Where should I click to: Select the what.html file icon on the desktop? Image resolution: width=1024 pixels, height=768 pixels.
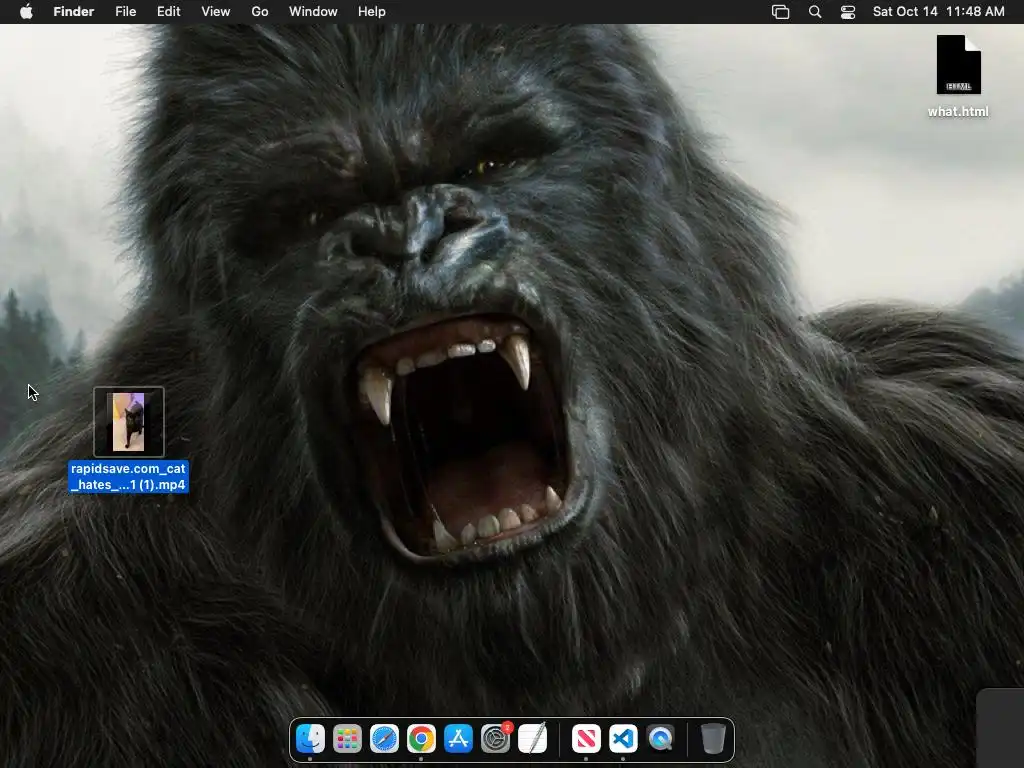pos(958,65)
